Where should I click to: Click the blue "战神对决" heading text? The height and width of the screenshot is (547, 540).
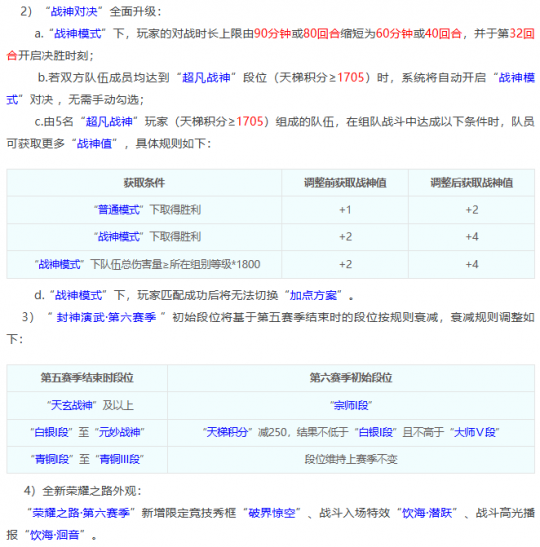74,12
